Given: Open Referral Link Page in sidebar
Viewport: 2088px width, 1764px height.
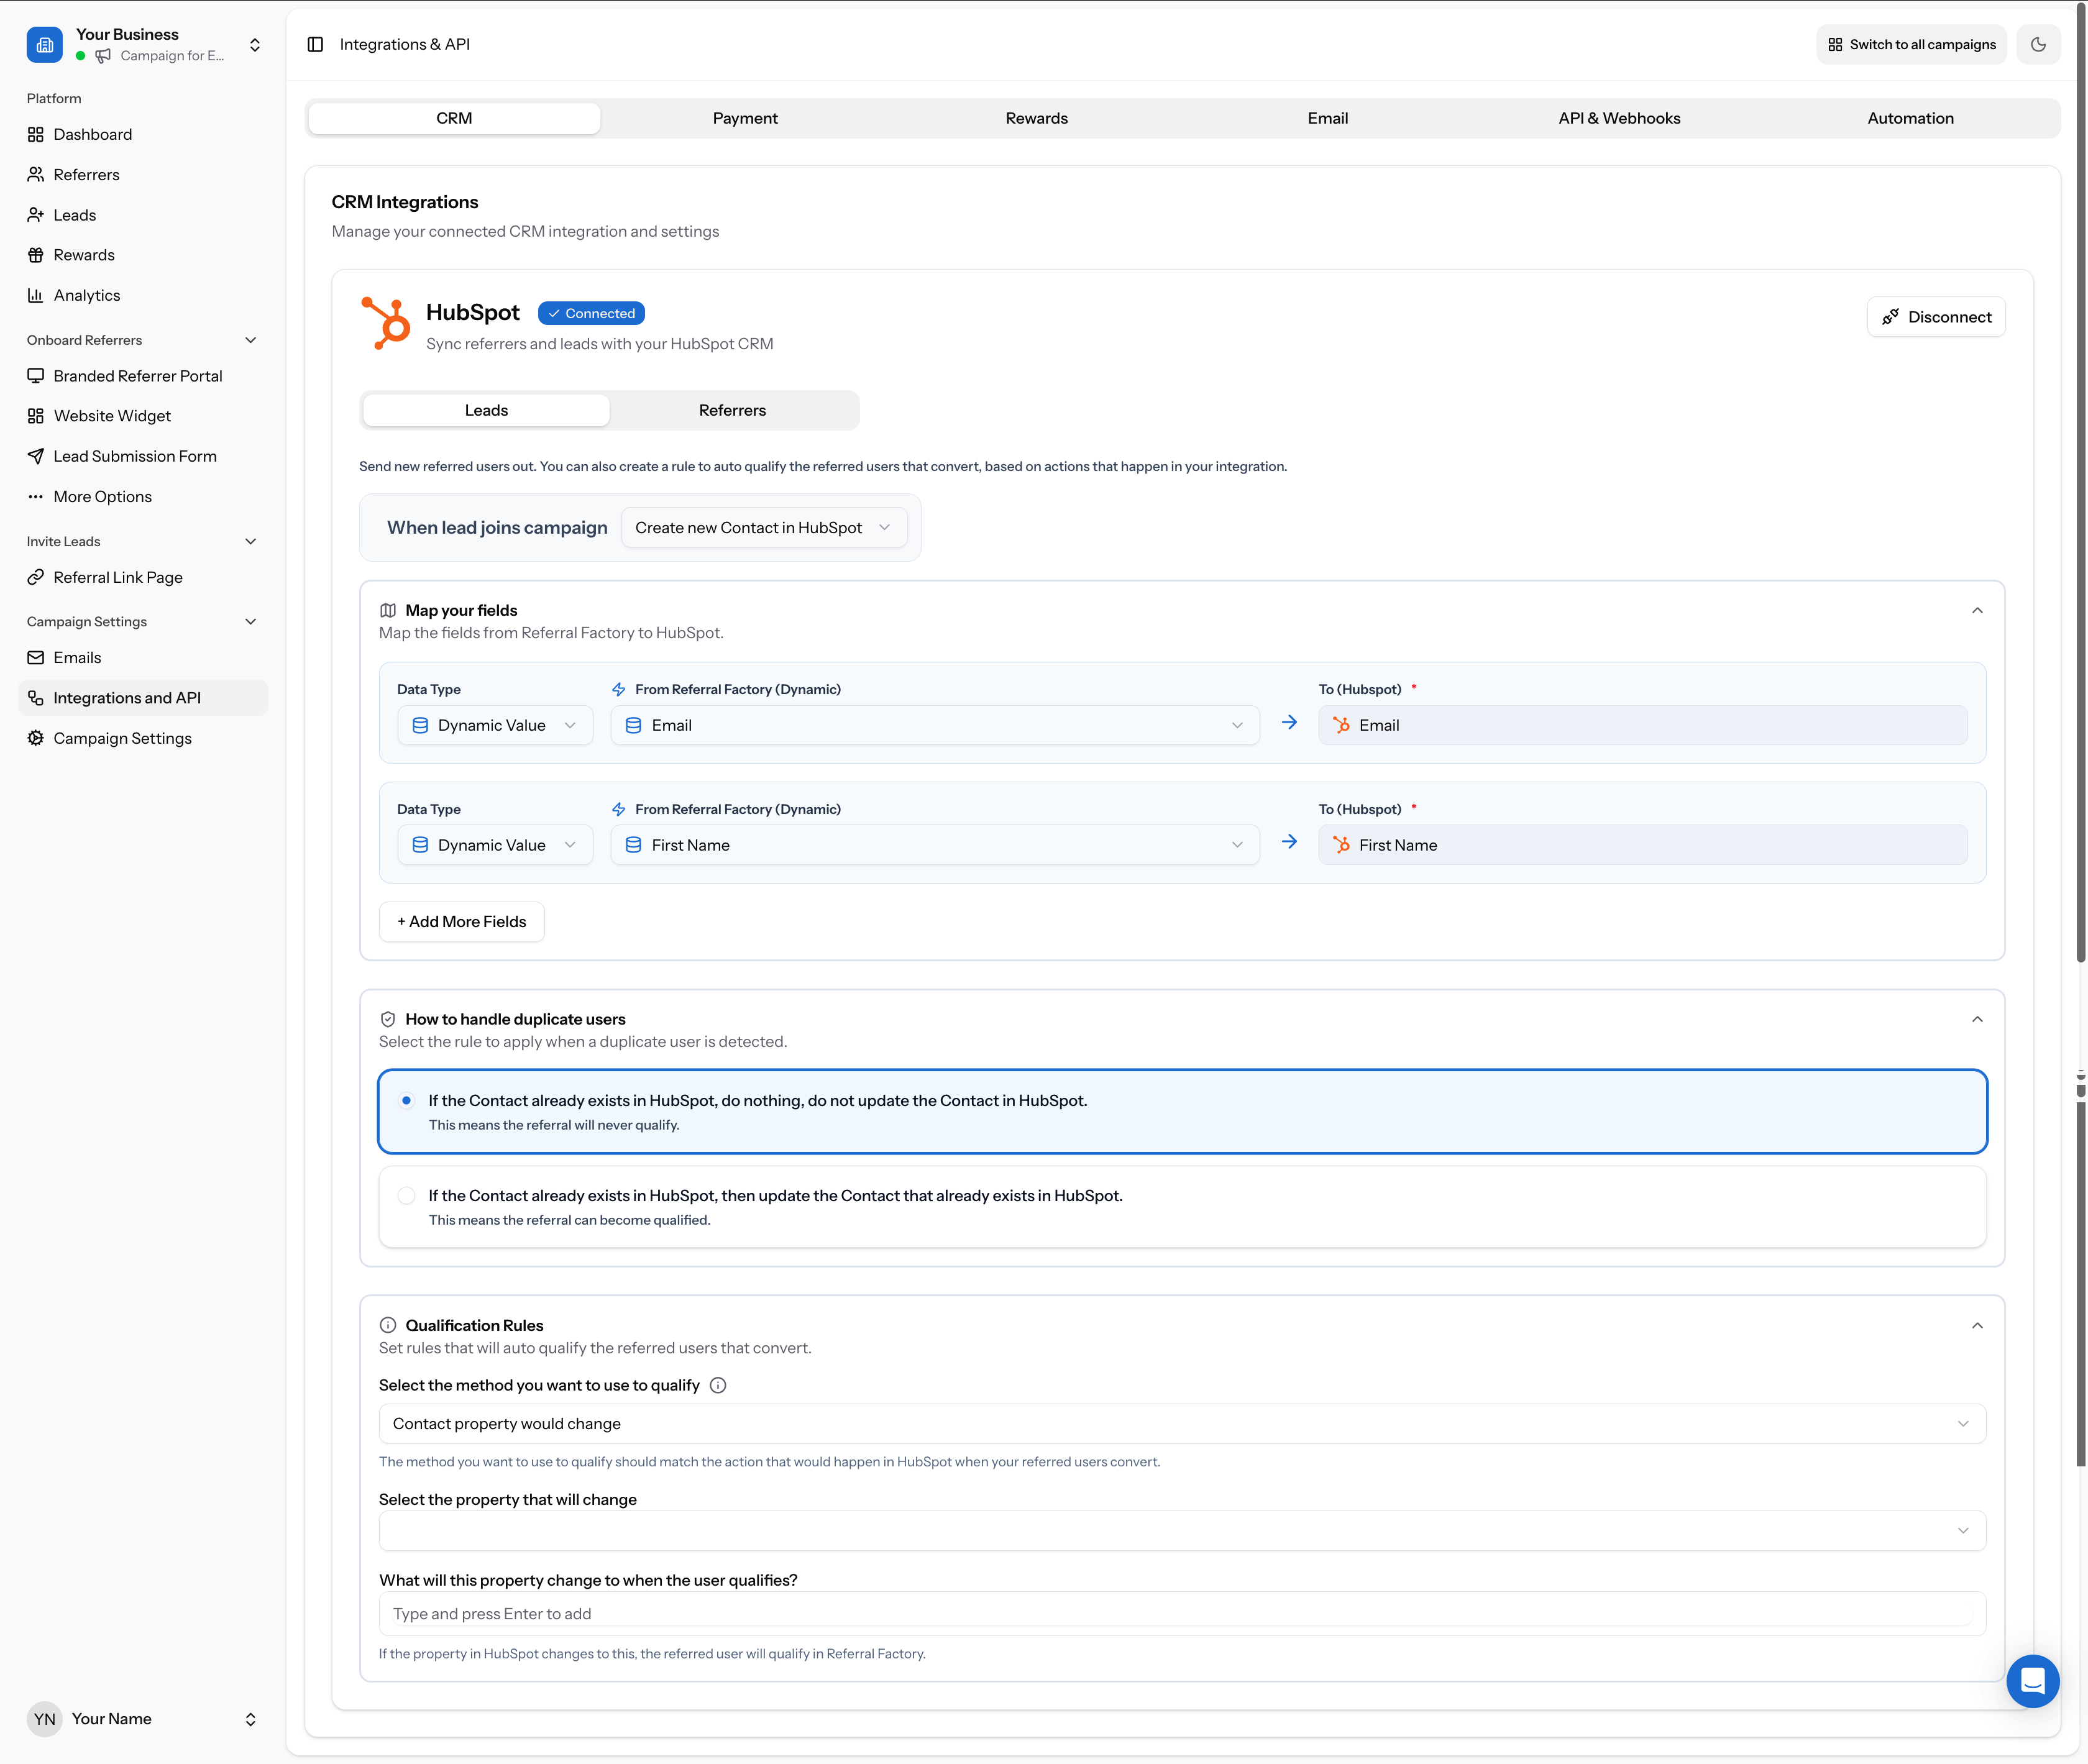Looking at the screenshot, I should (x=118, y=577).
